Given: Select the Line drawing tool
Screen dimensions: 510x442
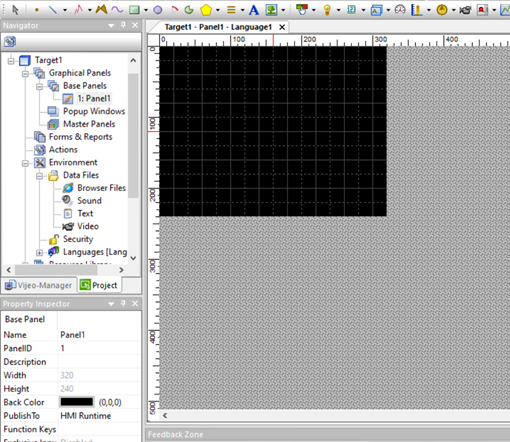Looking at the screenshot, I should [53, 10].
